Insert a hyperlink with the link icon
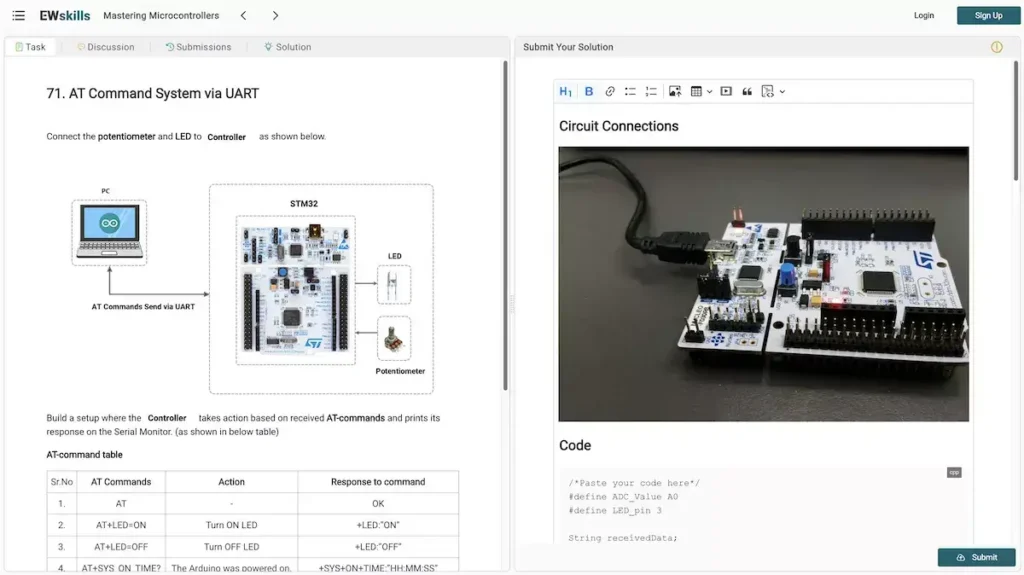This screenshot has height=575, width=1024. click(x=609, y=91)
